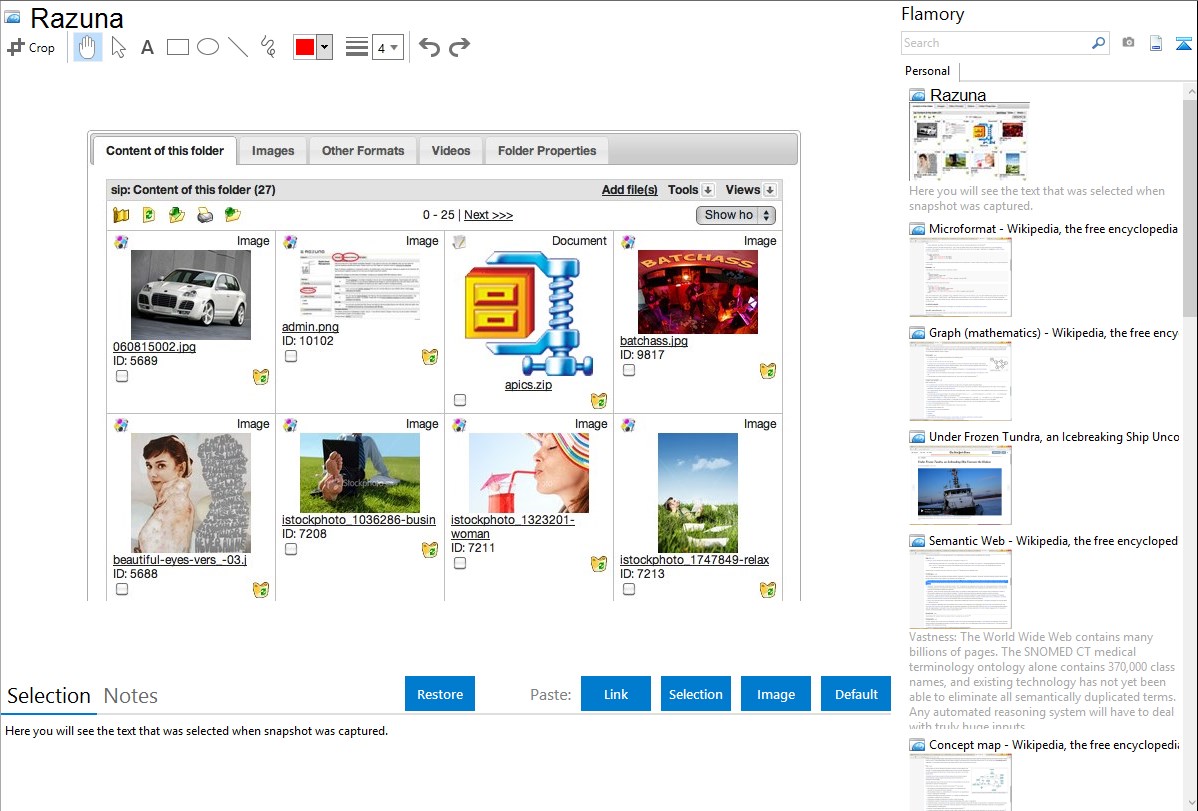Open the Show ho selector
This screenshot has height=811, width=1198.
[x=736, y=215]
